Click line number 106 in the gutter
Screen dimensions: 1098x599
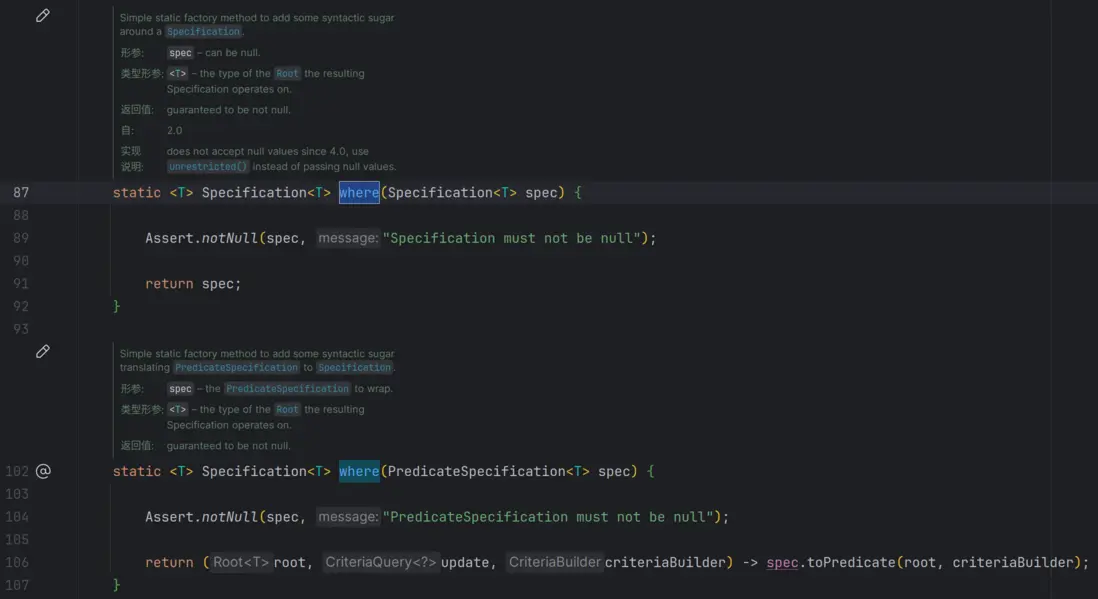[17, 563]
